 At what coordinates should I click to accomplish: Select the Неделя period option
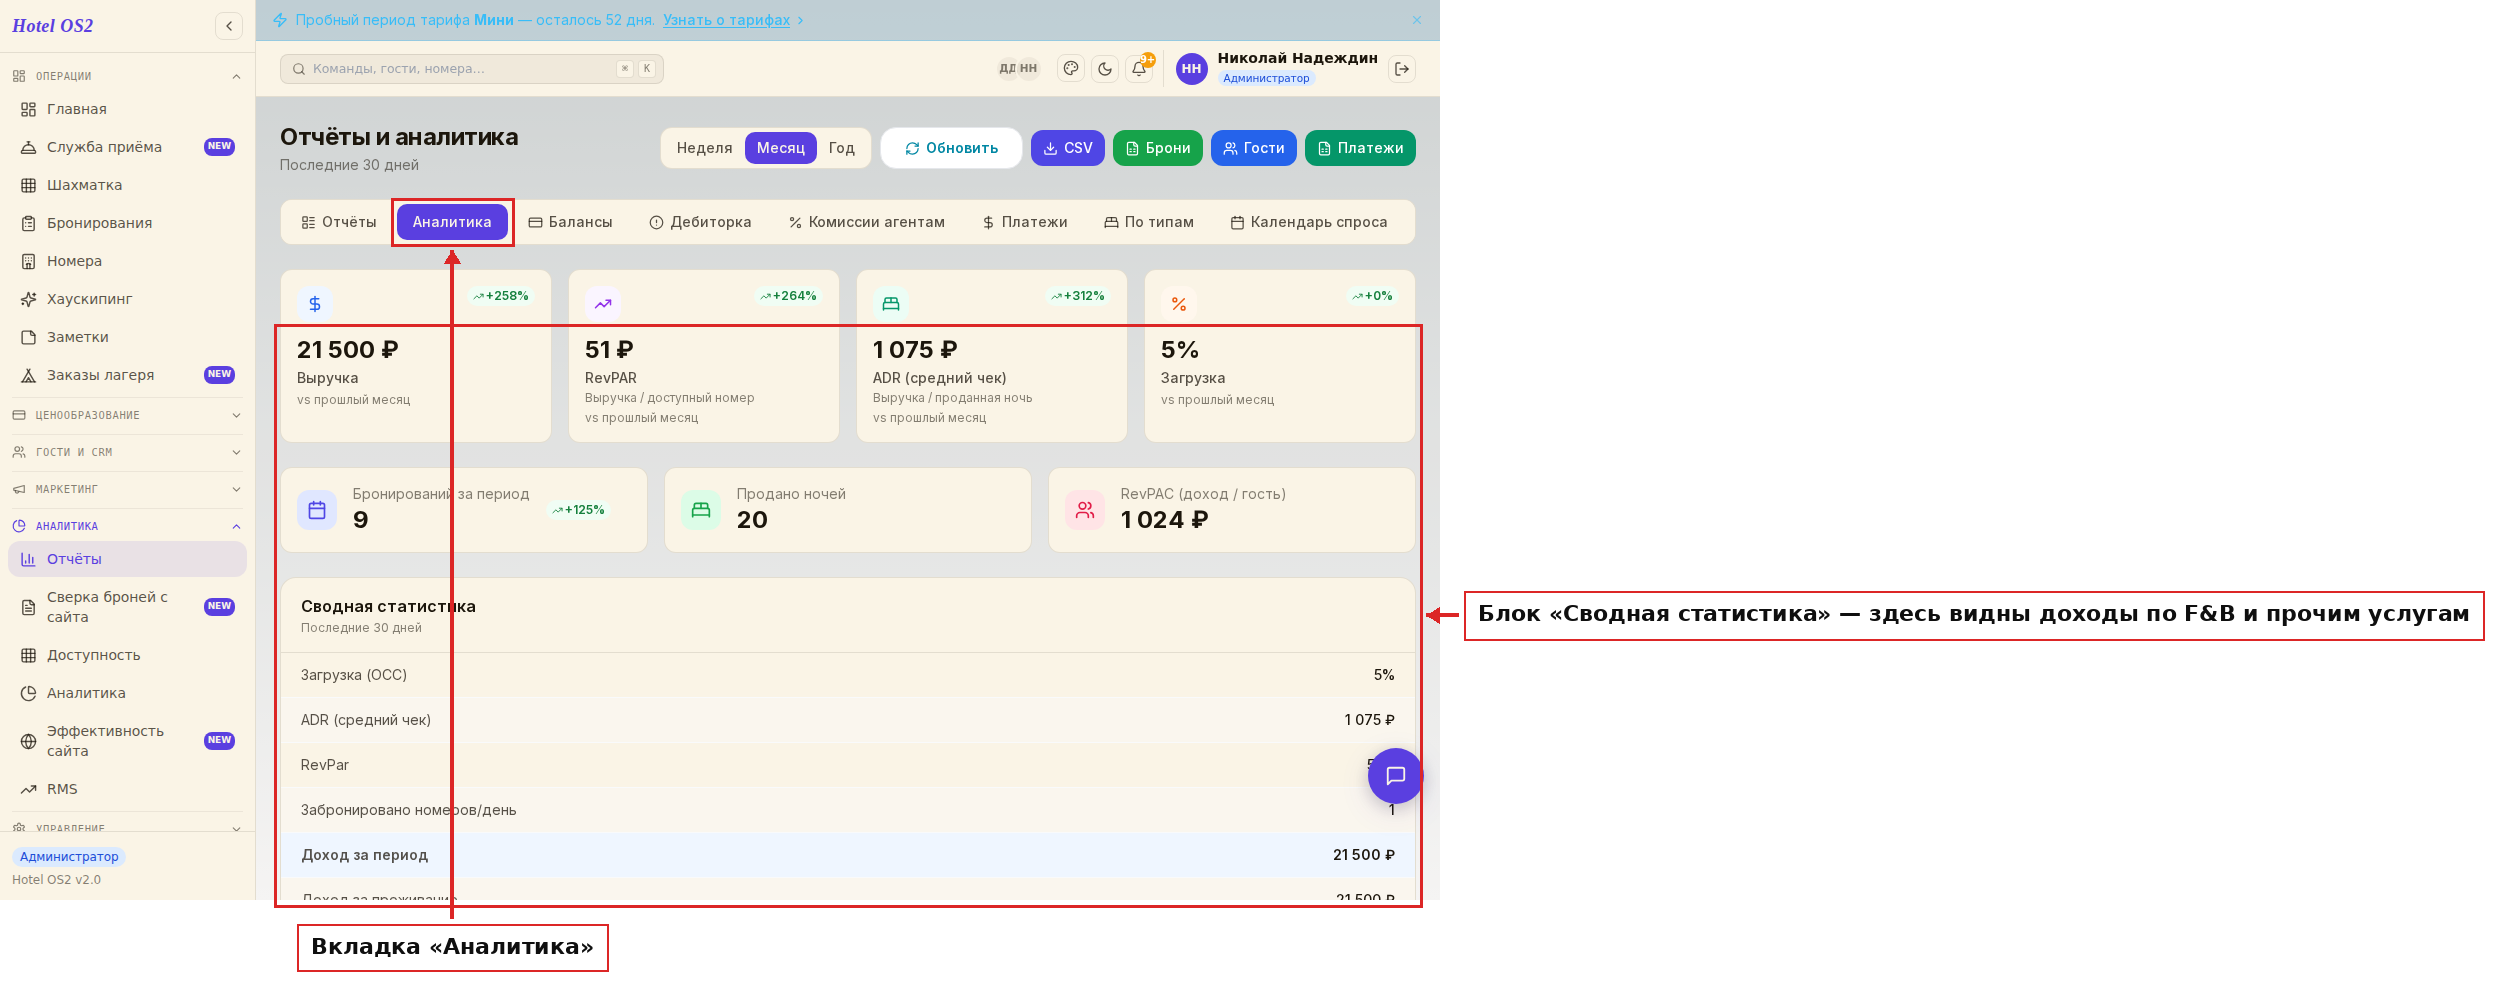click(704, 148)
